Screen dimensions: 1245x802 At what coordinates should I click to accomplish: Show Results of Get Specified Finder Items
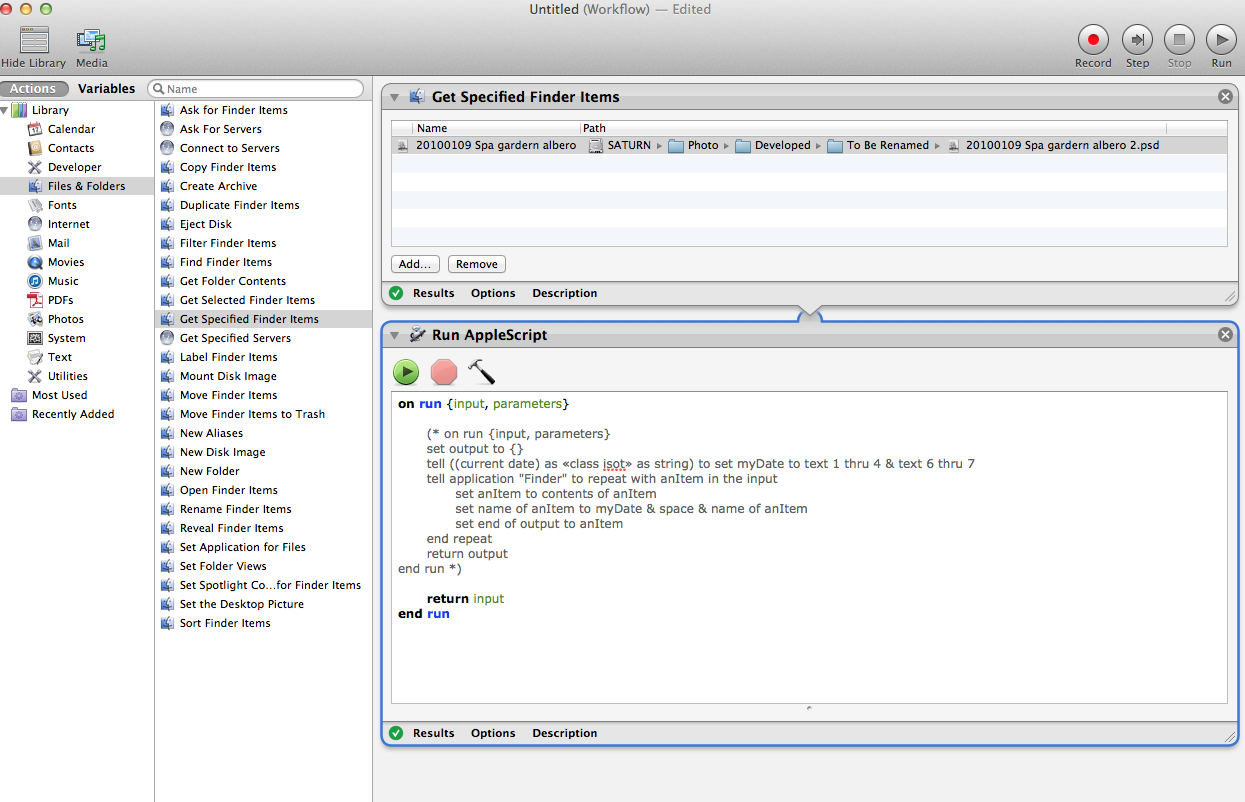(434, 293)
